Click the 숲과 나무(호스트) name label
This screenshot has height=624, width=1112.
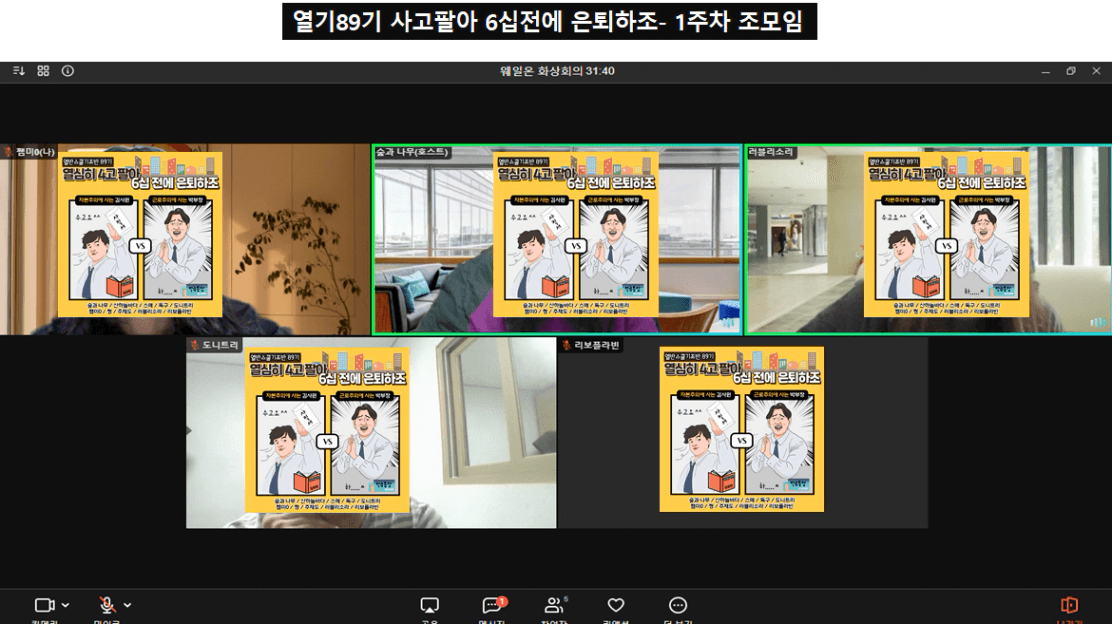click(x=412, y=152)
